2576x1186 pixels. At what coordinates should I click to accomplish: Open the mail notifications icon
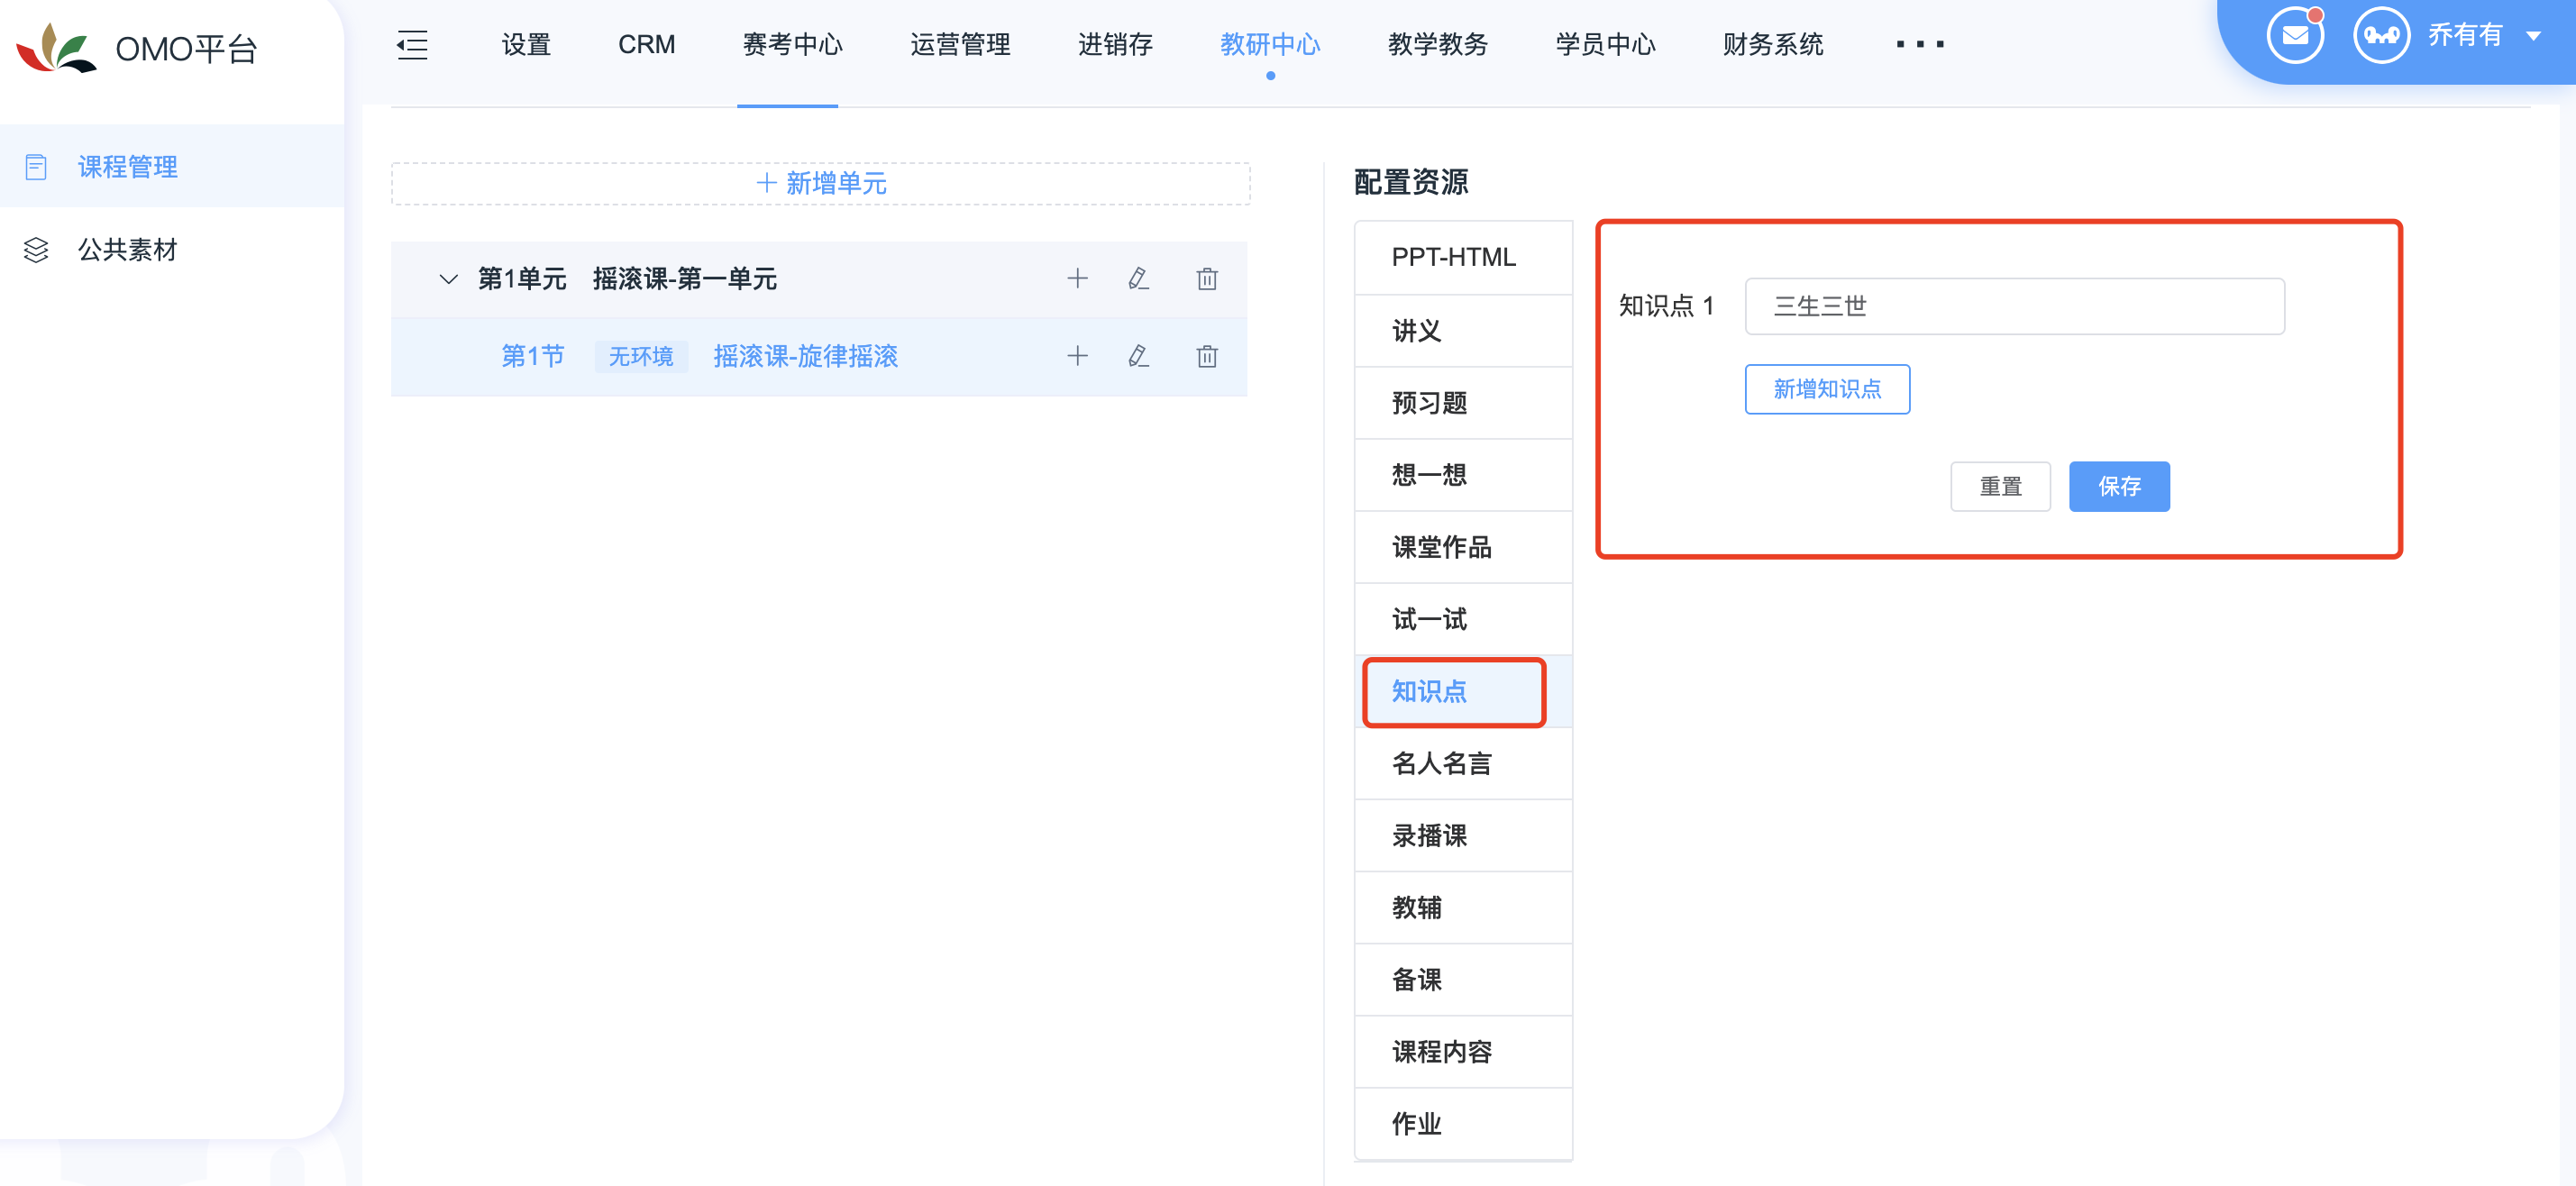[x=2295, y=36]
